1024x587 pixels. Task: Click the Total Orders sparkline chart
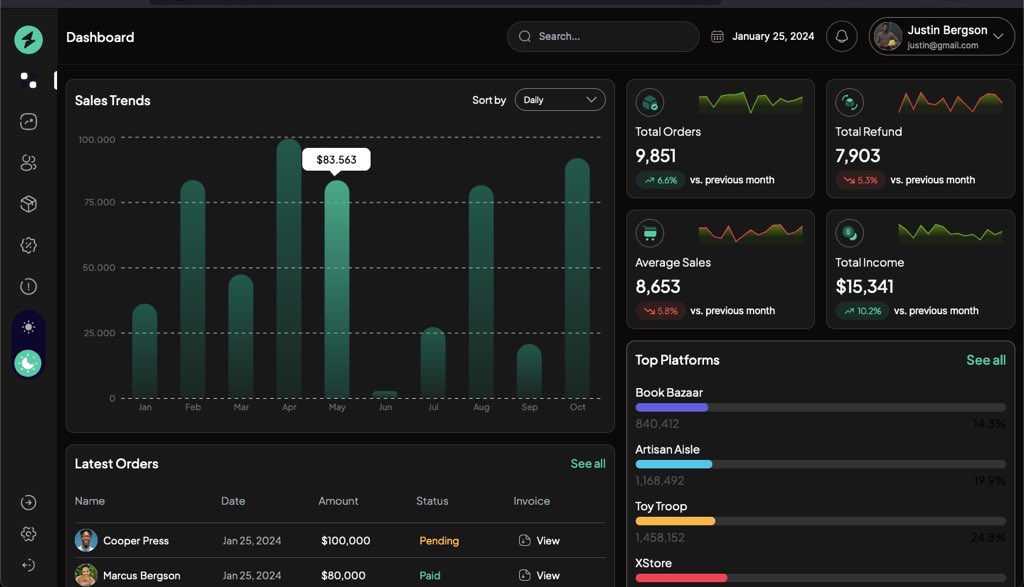pos(750,103)
